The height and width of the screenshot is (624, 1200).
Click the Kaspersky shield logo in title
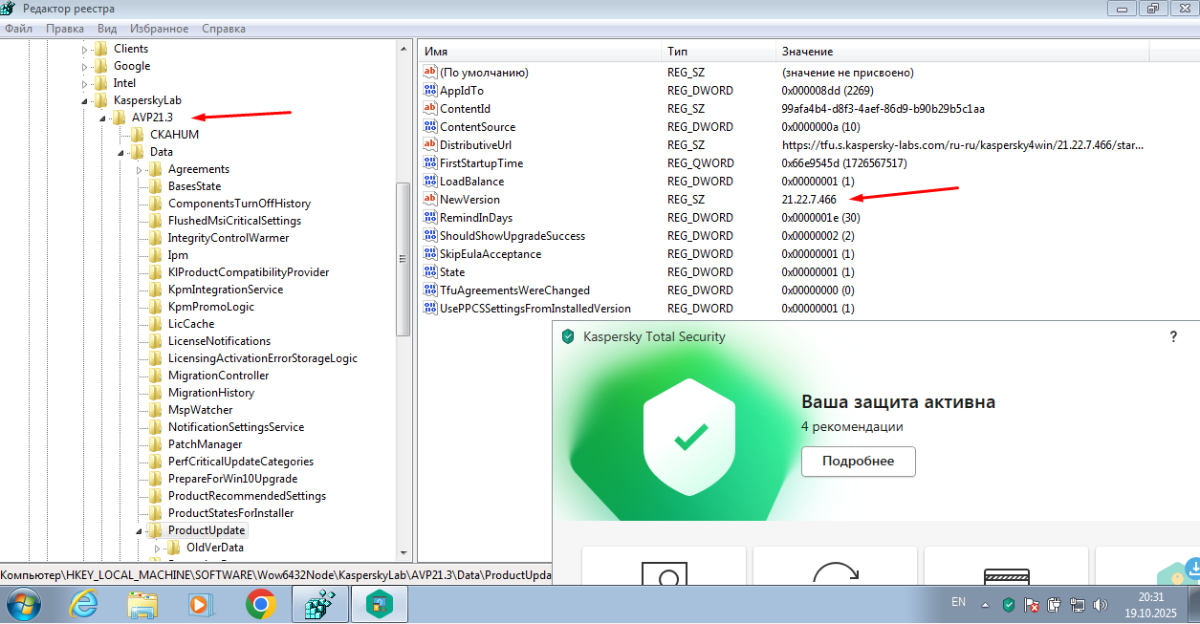[x=568, y=337]
